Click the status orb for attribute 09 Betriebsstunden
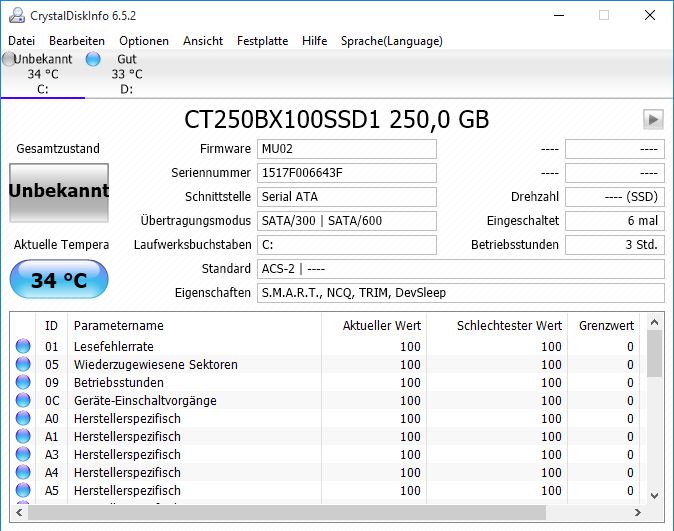This screenshot has width=674, height=531. pyautogui.click(x=23, y=382)
